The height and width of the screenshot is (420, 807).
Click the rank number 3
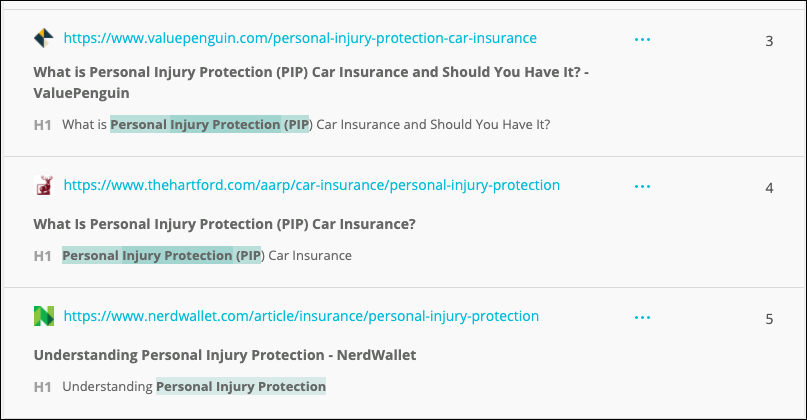[769, 41]
